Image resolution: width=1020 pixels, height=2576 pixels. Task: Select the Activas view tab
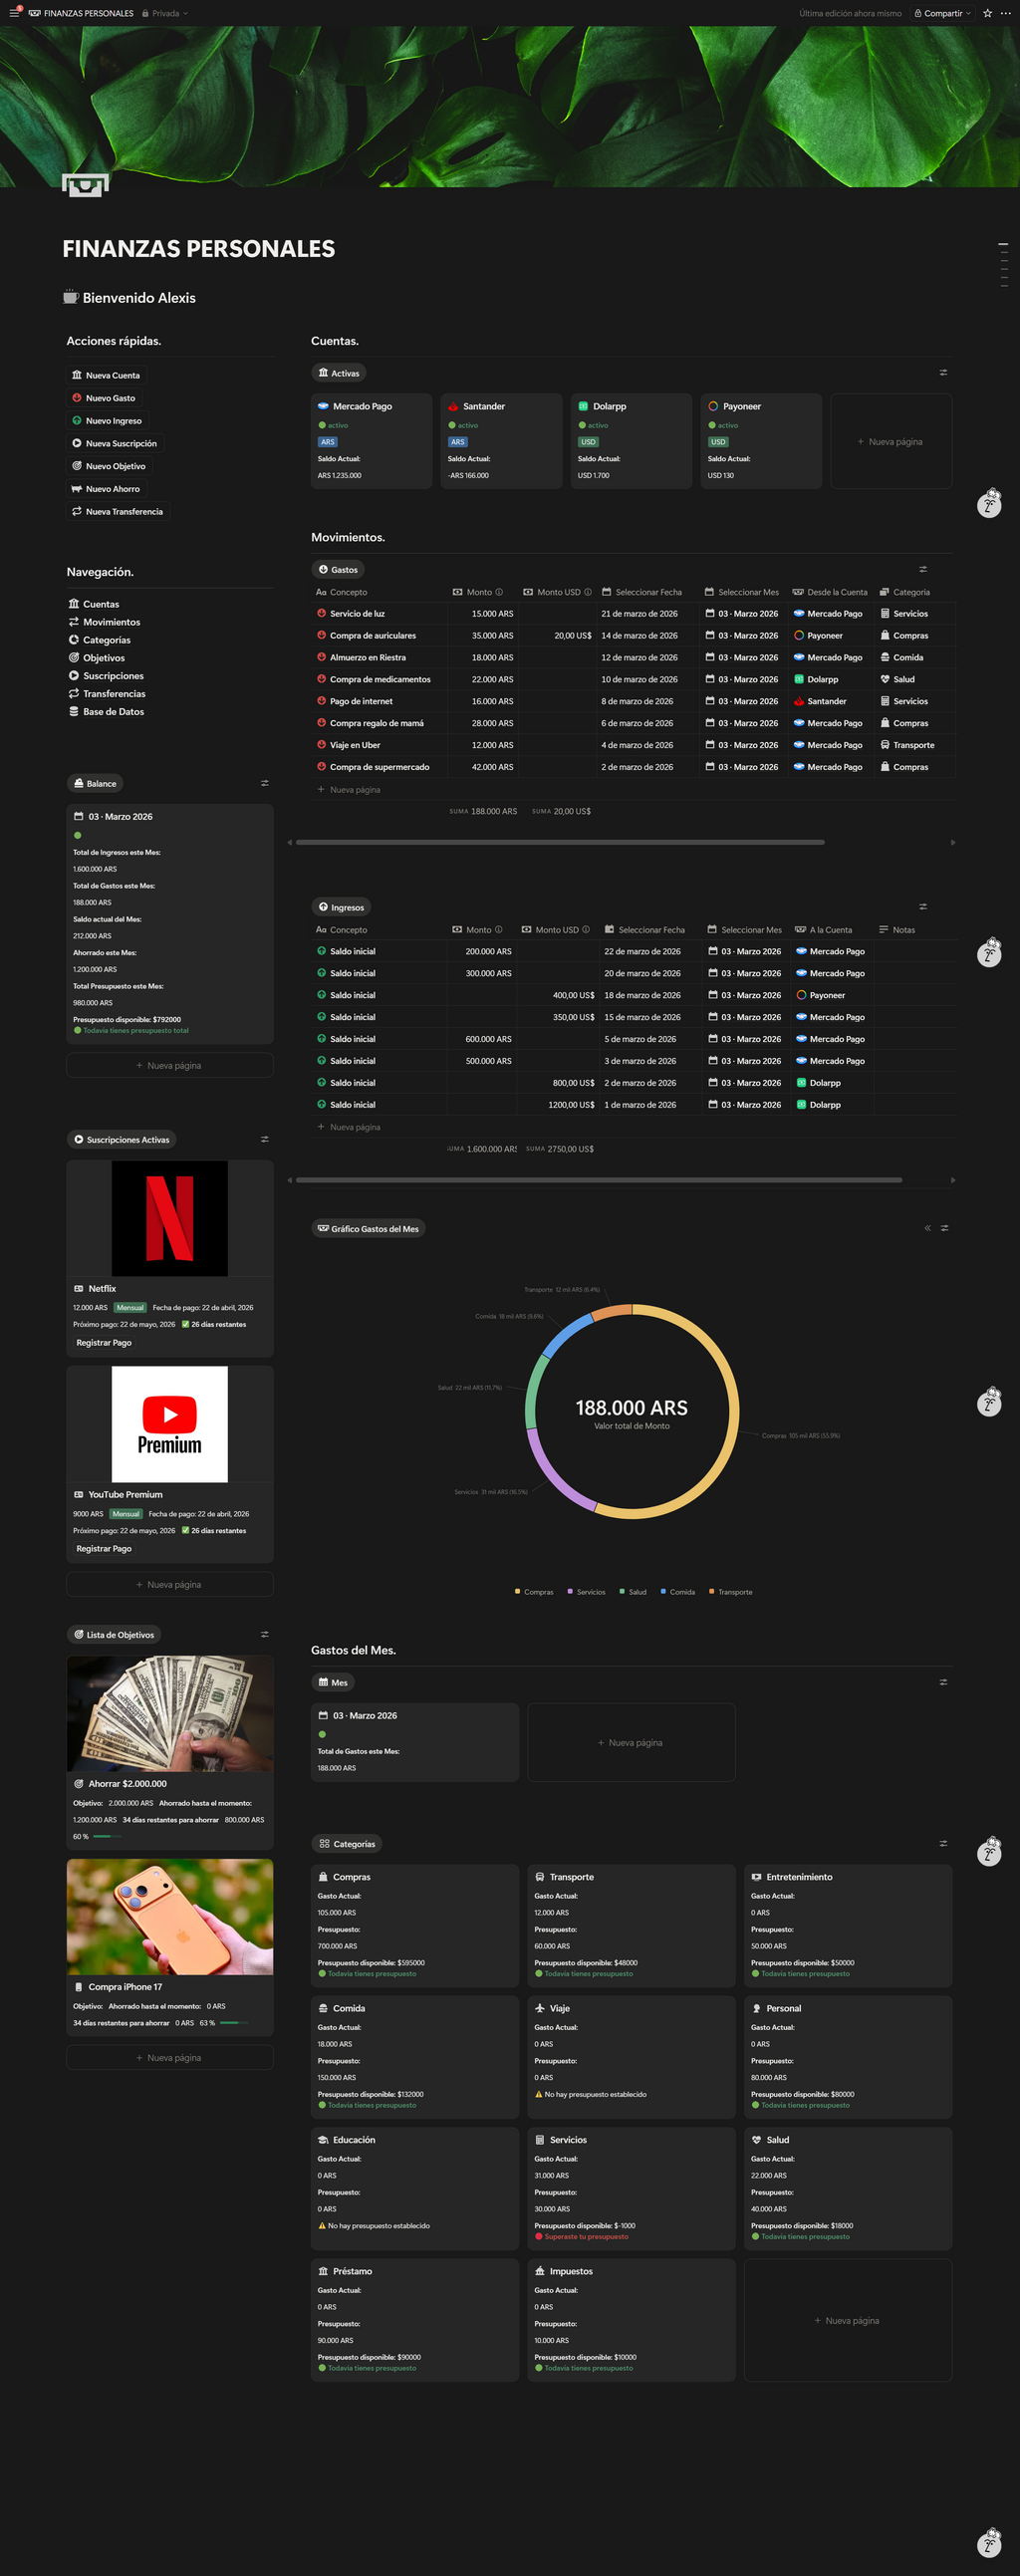coord(338,373)
